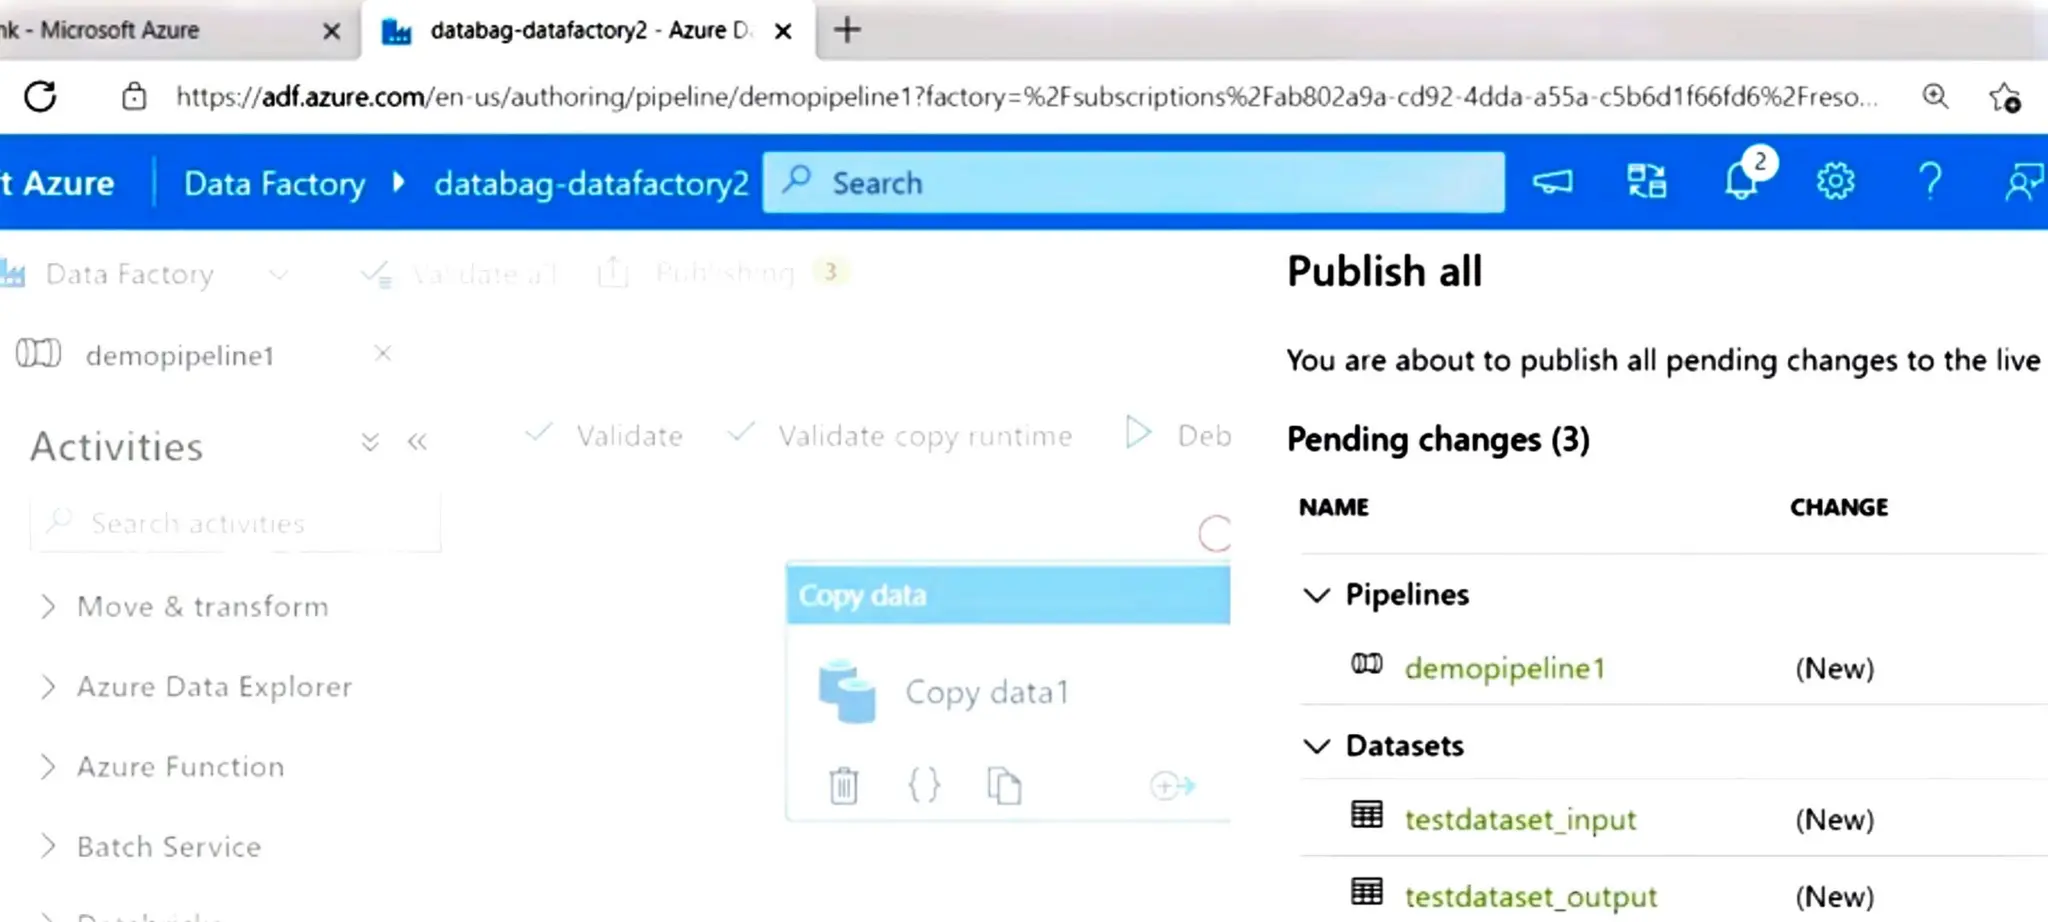Screen dimensions: 2048x922
Task: Click the (New) status for demopipeline1
Action: click(x=1834, y=668)
